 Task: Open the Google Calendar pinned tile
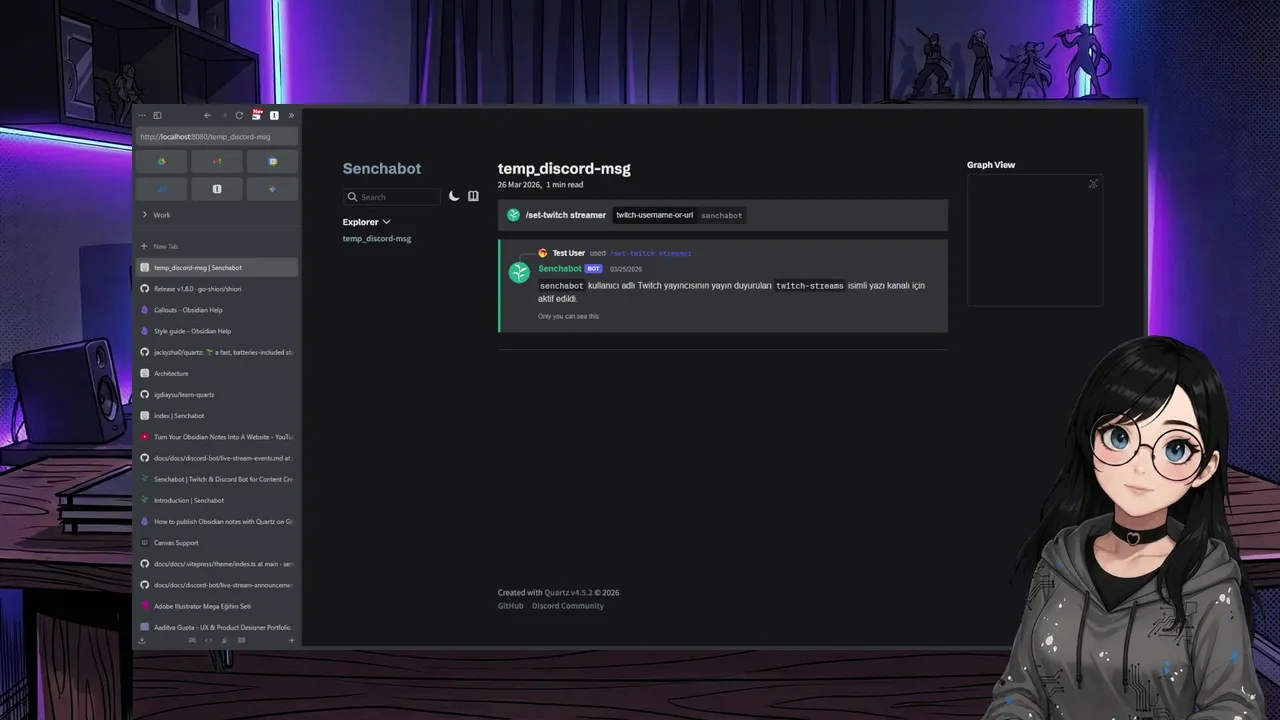coord(272,161)
